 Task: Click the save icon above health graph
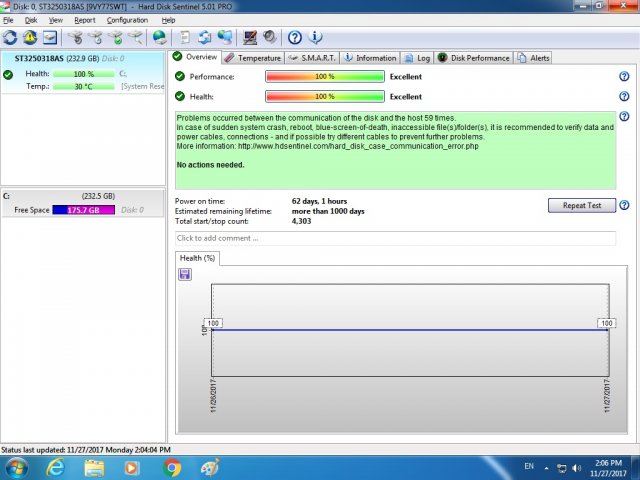(x=184, y=274)
